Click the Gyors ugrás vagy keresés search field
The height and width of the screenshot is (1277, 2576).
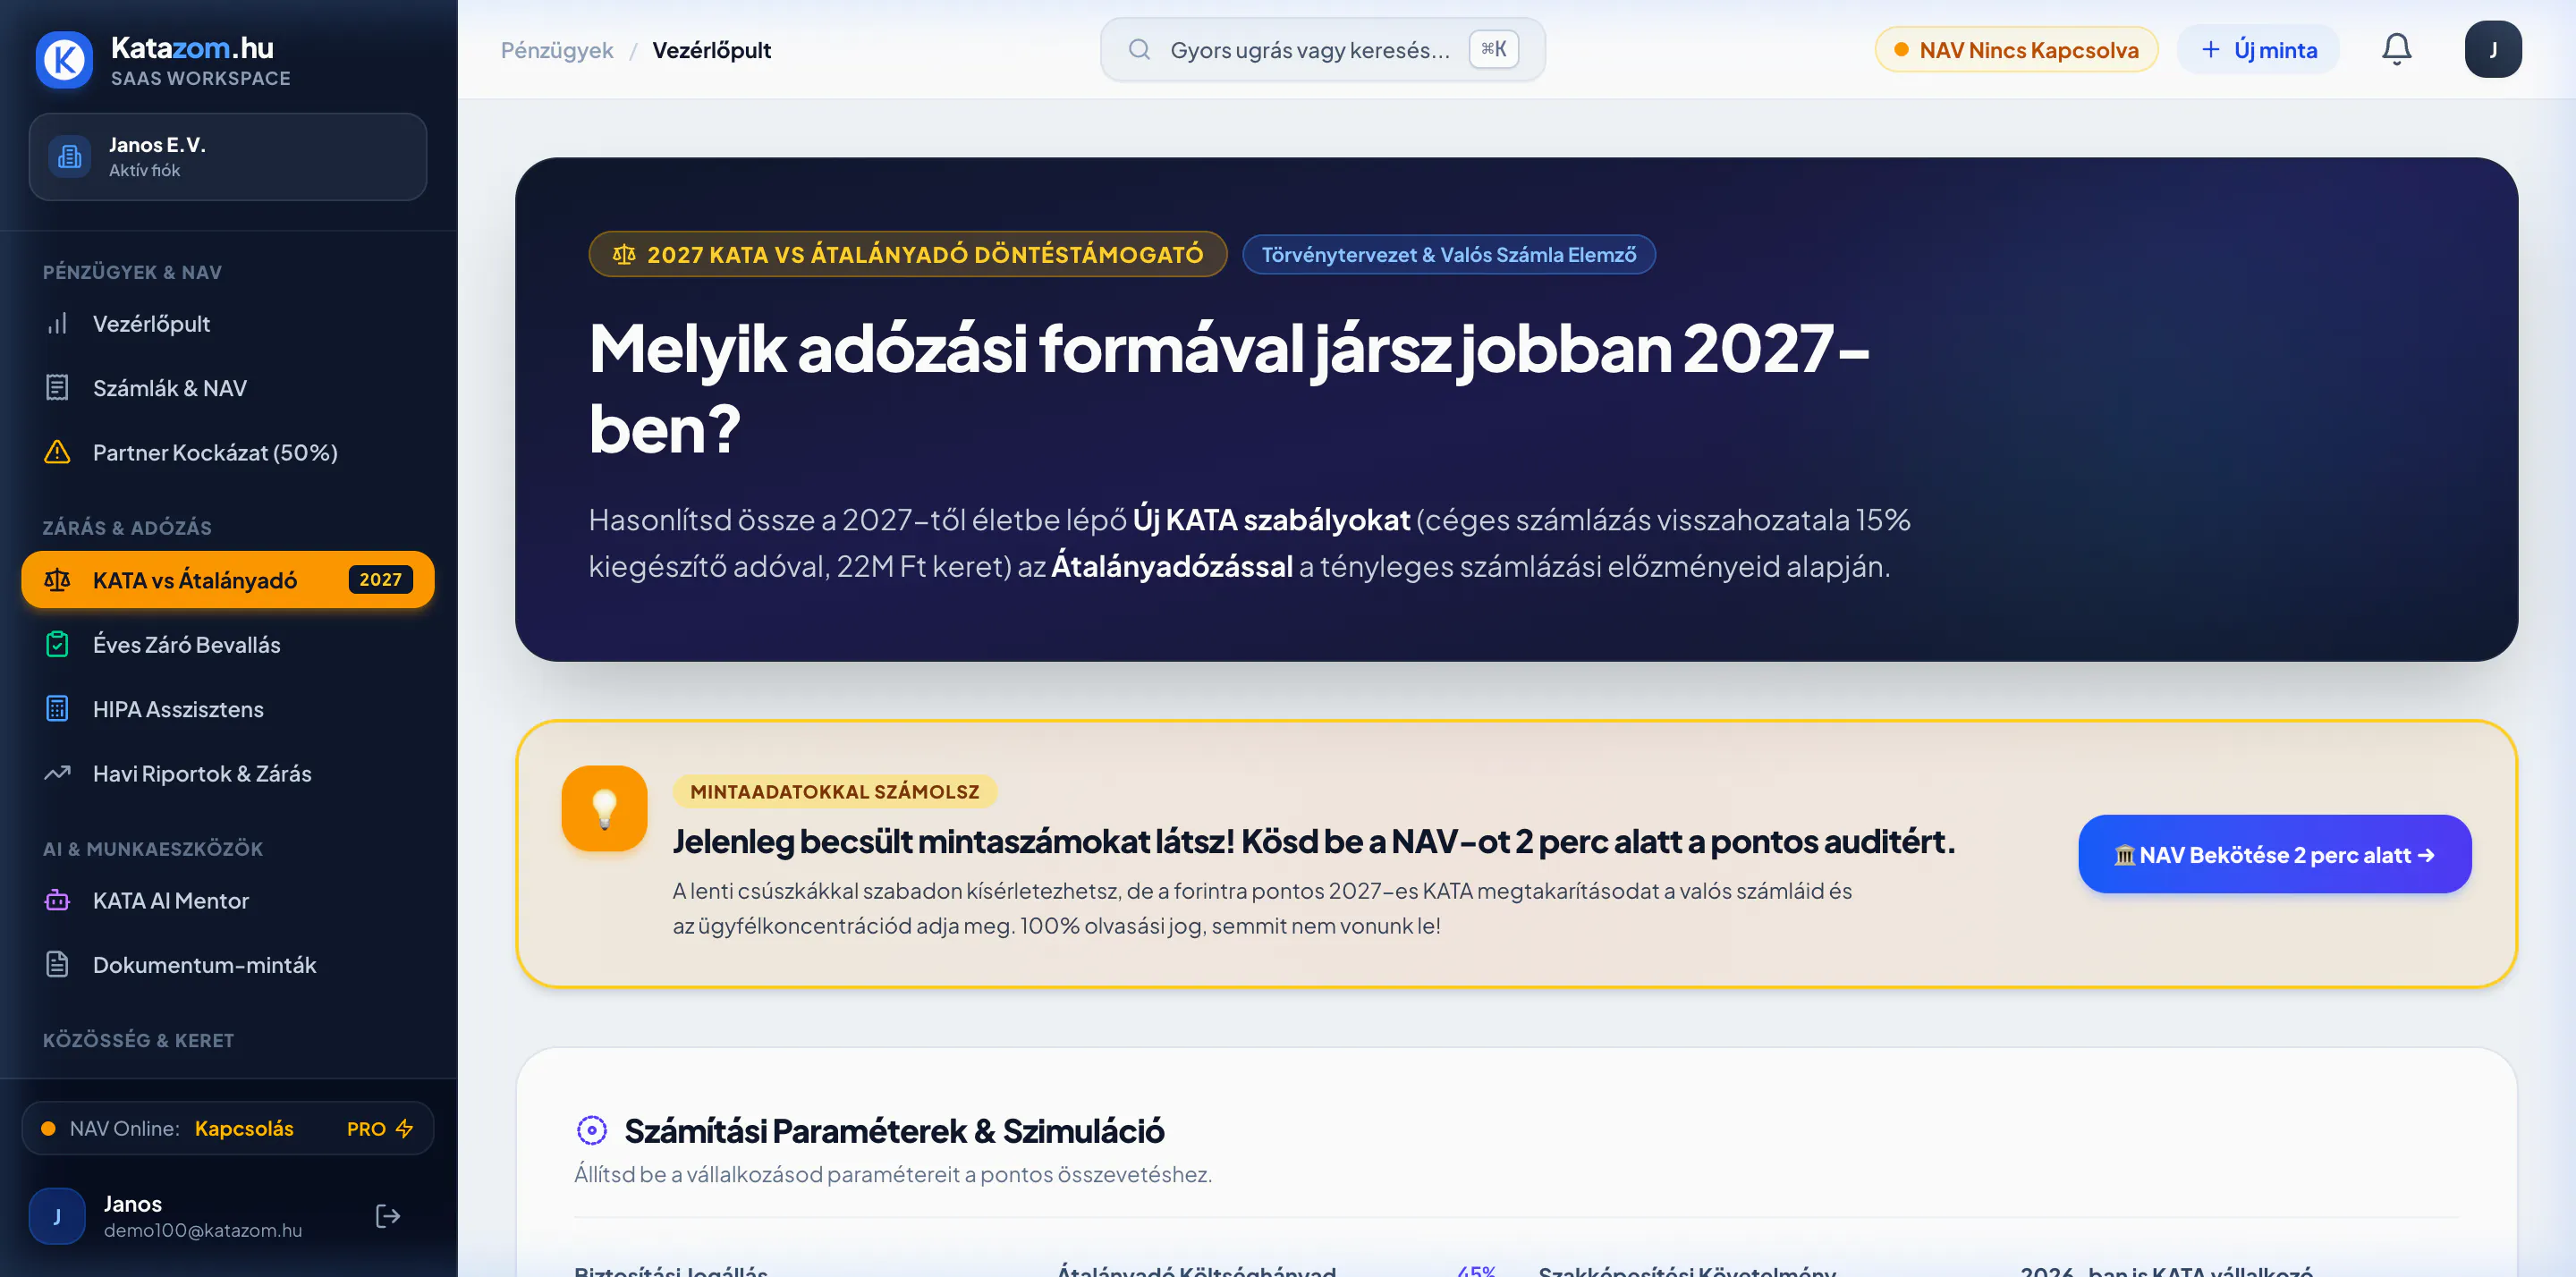pos(1322,49)
